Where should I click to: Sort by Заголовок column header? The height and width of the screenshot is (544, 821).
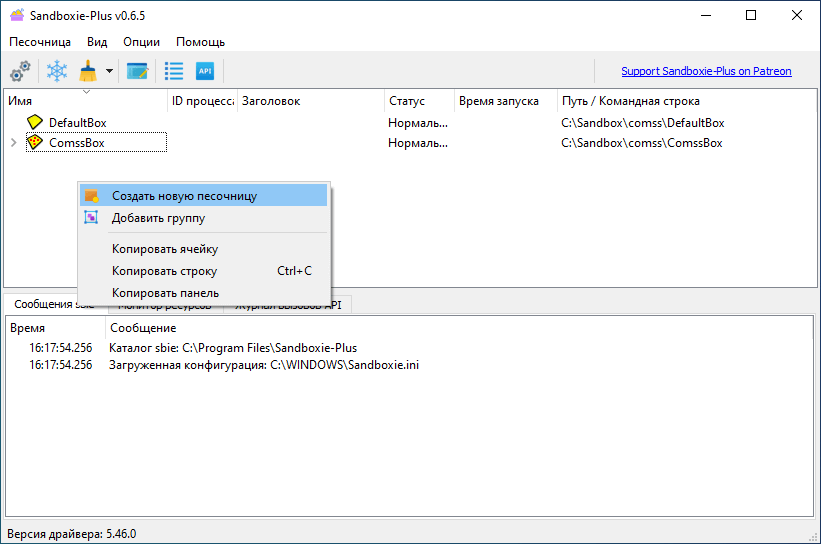311,101
